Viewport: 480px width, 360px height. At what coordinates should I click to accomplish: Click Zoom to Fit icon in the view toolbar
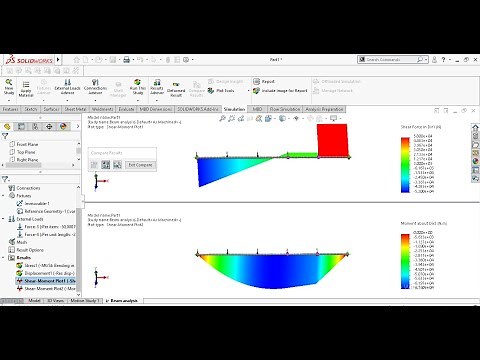[x=222, y=118]
